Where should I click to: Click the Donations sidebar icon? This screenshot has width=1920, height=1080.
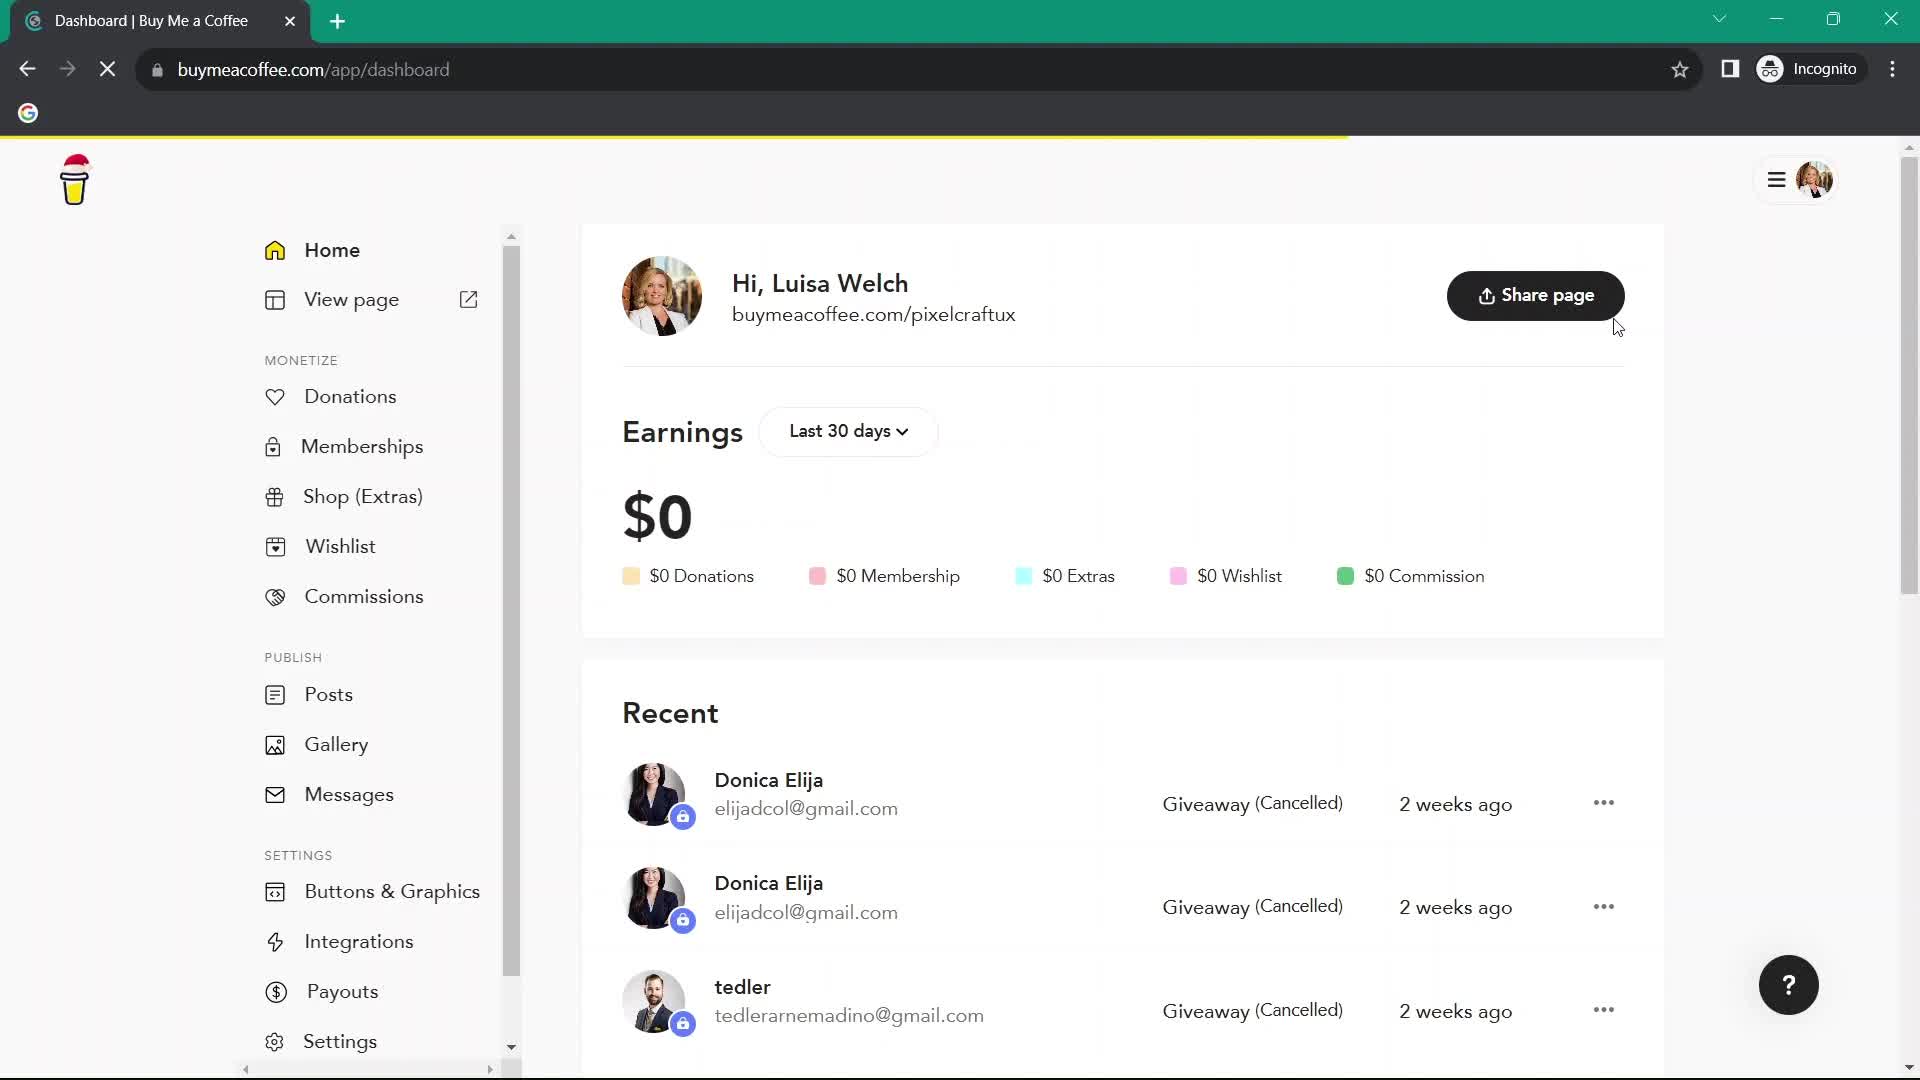pos(274,397)
